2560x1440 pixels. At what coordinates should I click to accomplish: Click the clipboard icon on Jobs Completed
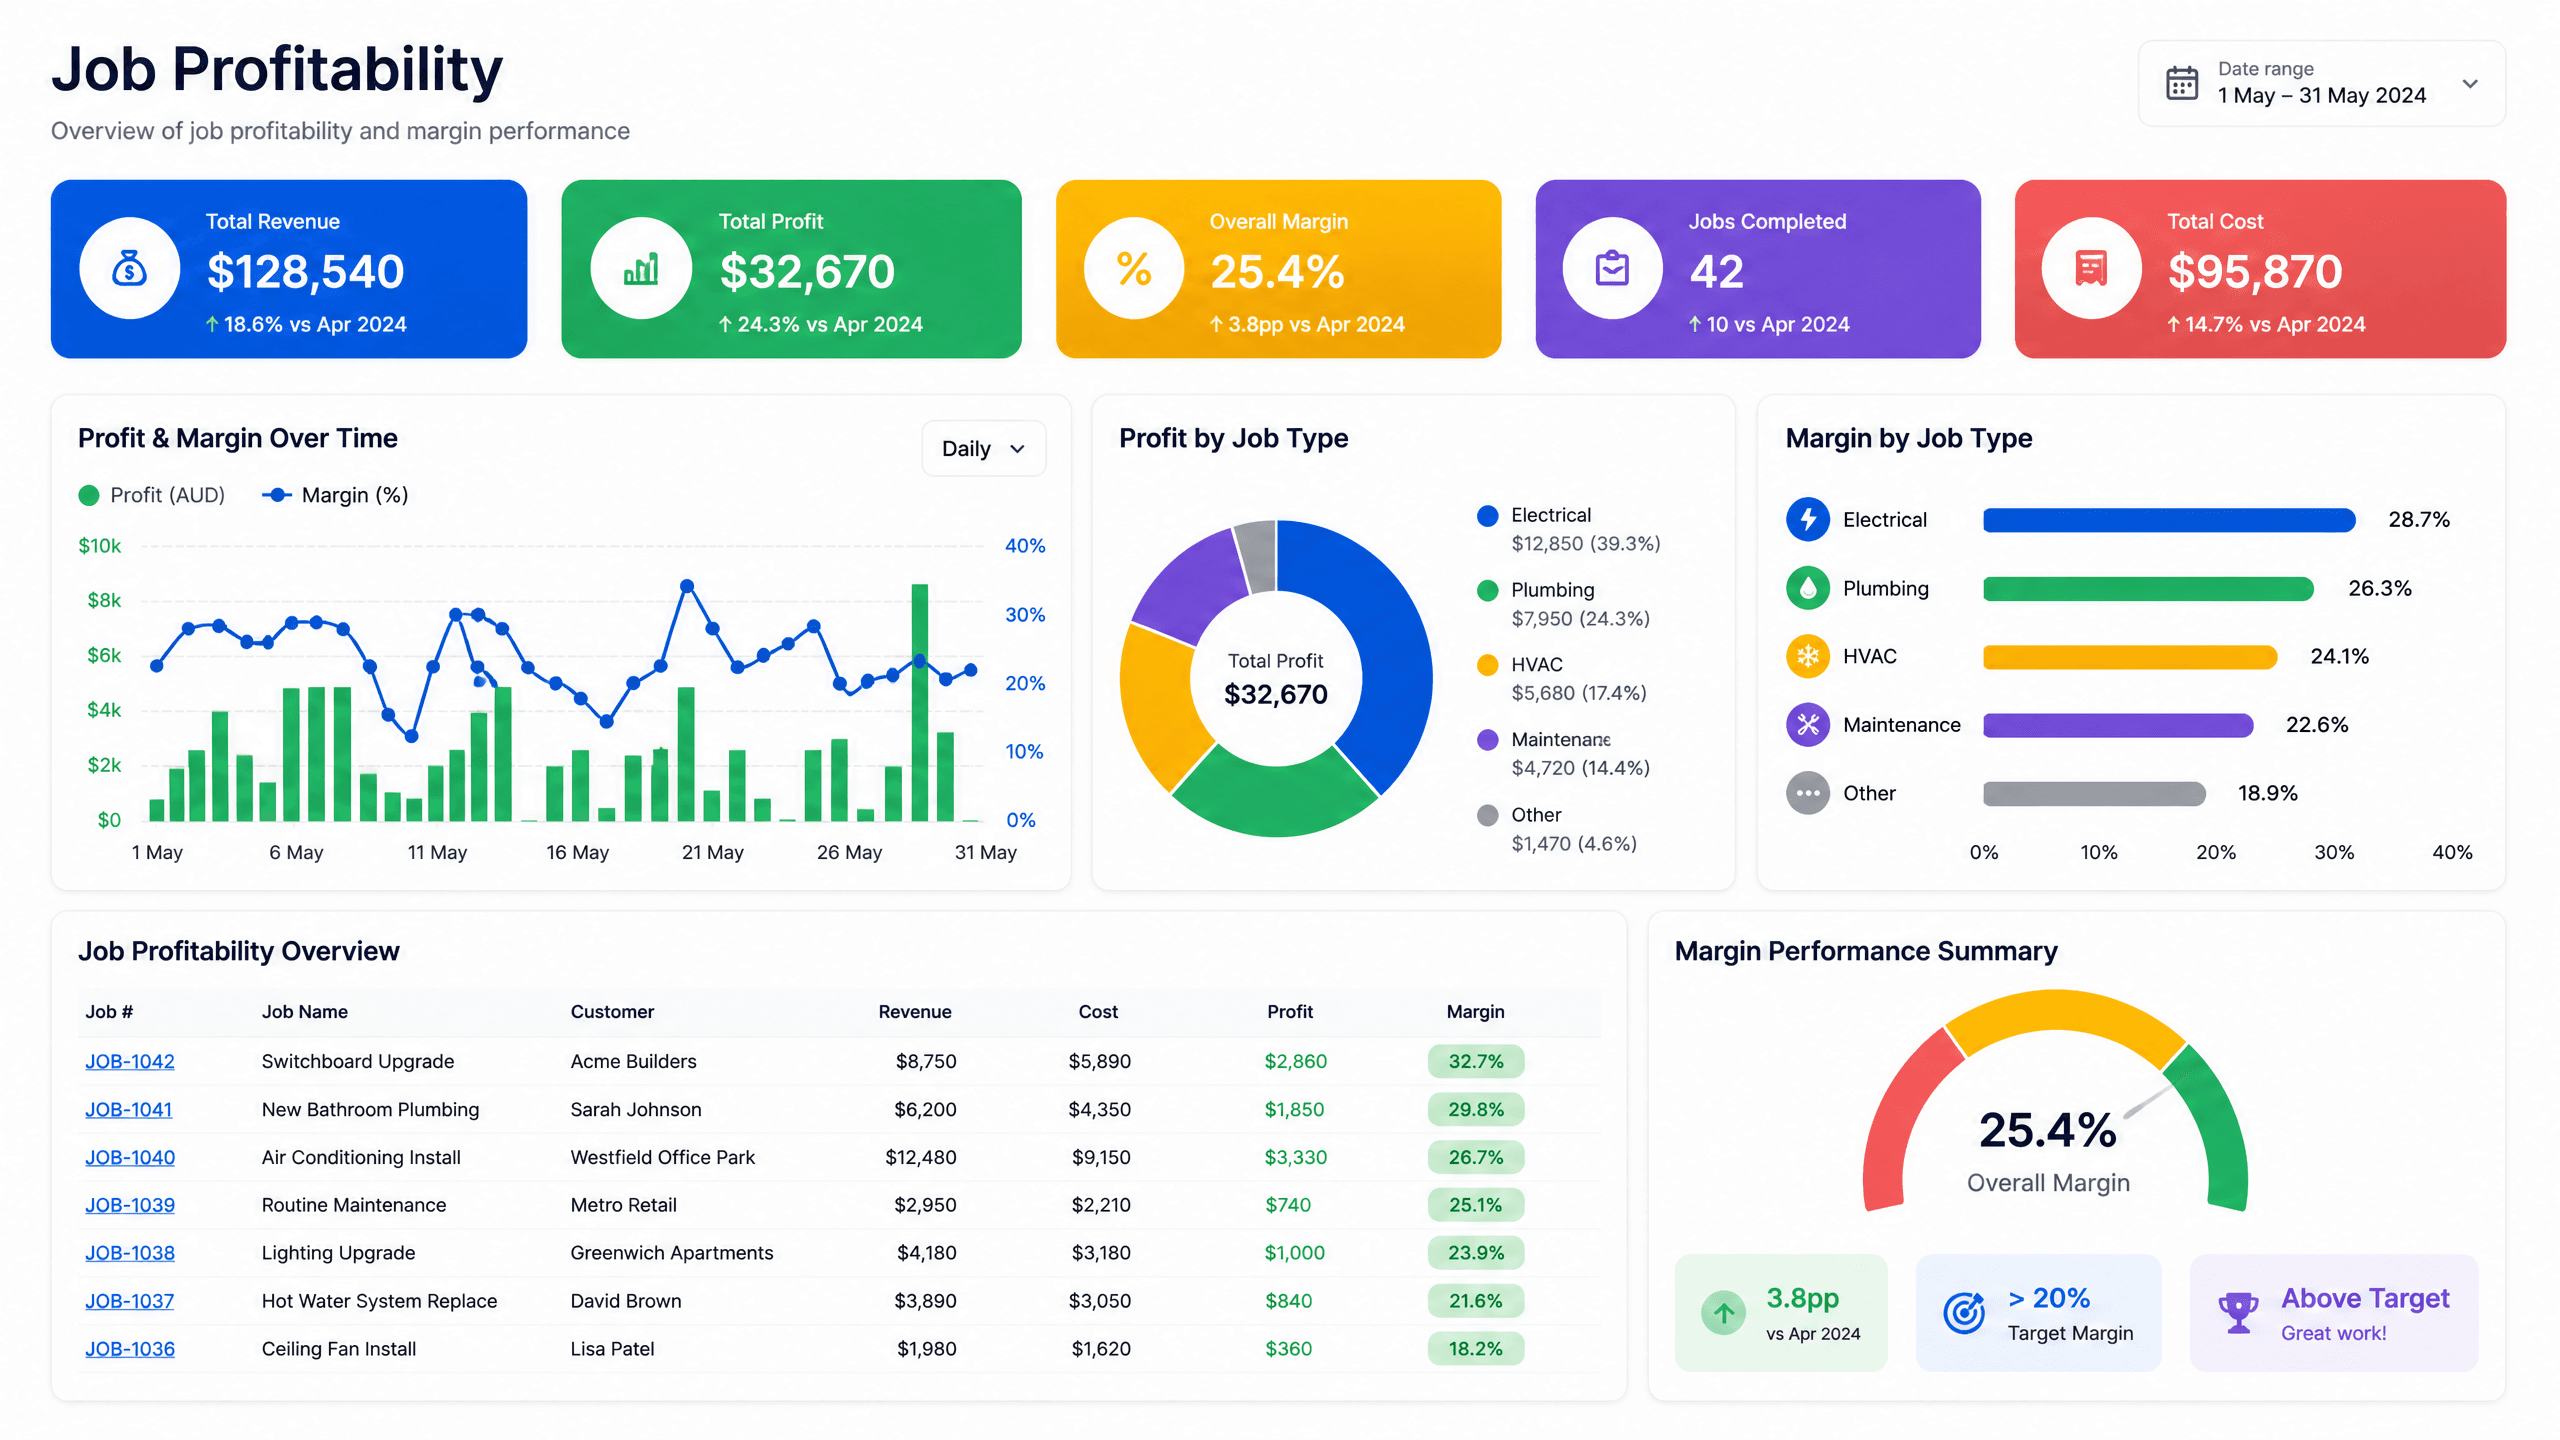coord(1612,268)
